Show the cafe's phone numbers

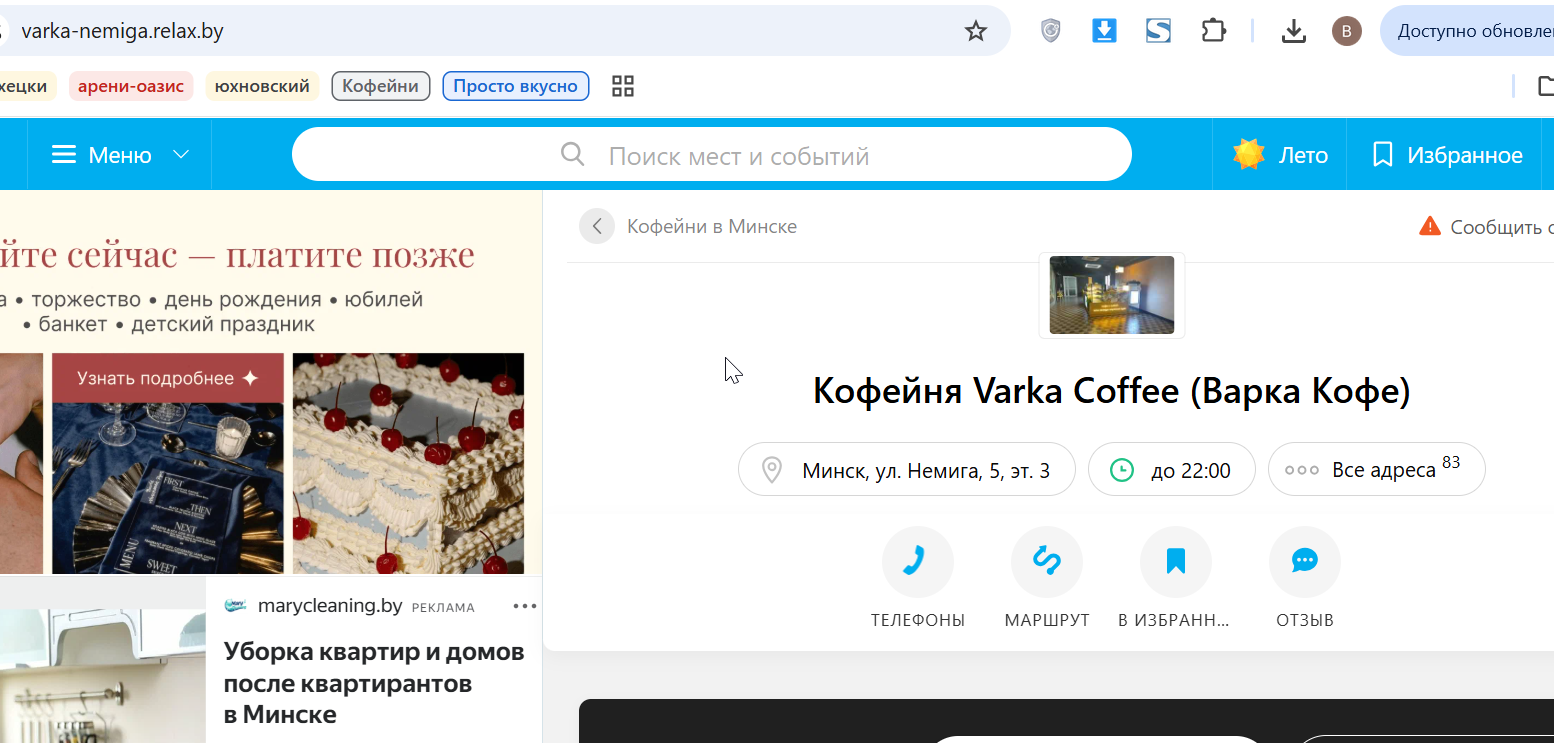(918, 562)
